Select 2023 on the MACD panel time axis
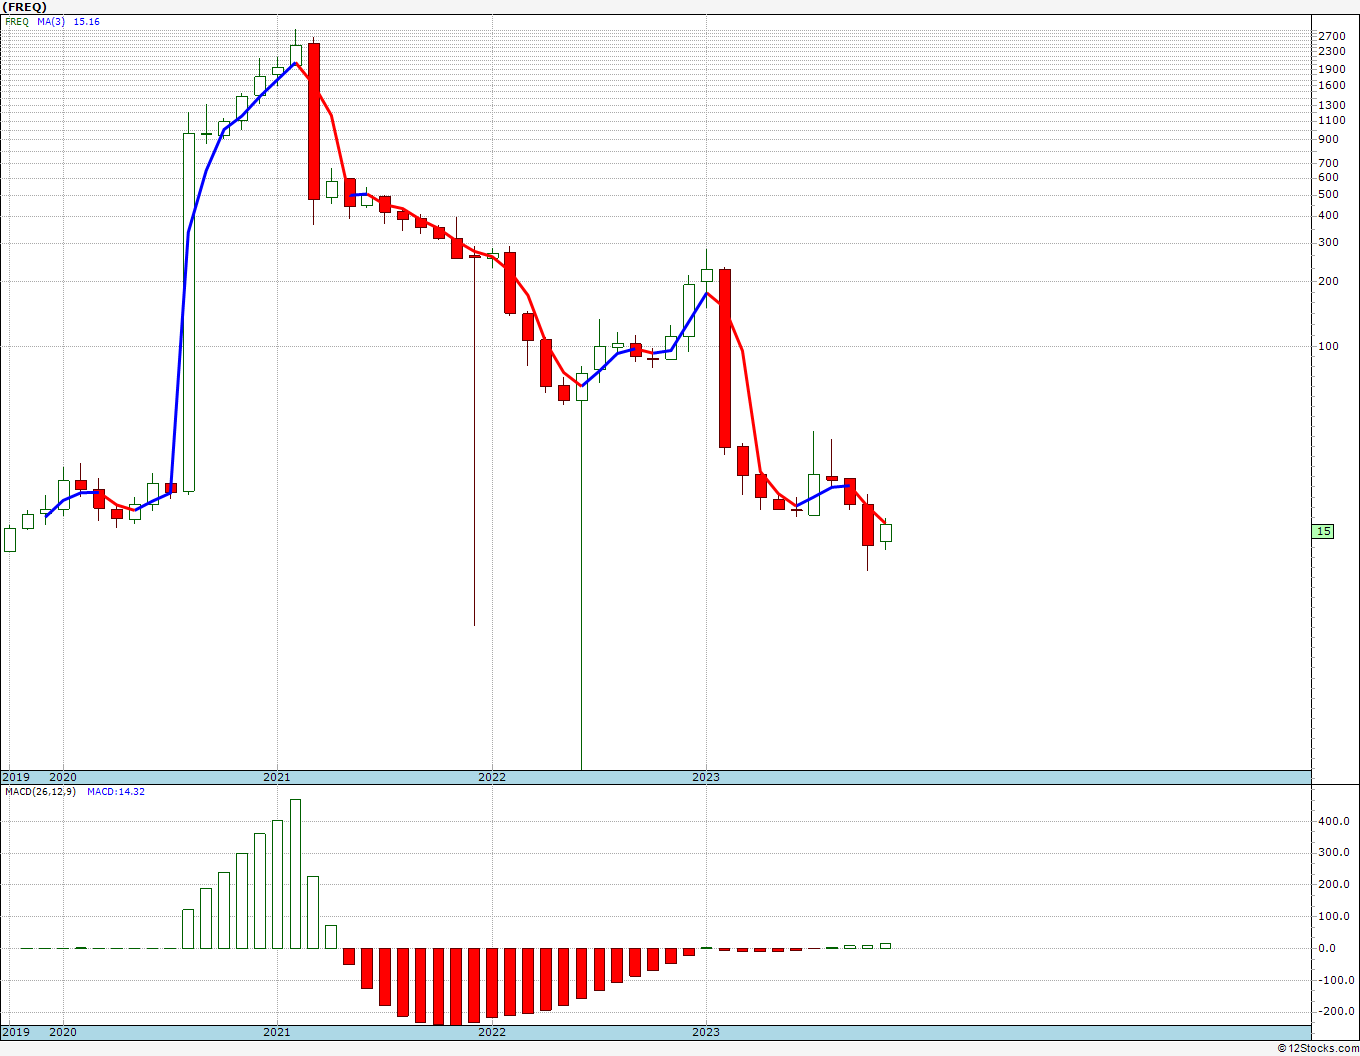 point(706,1032)
